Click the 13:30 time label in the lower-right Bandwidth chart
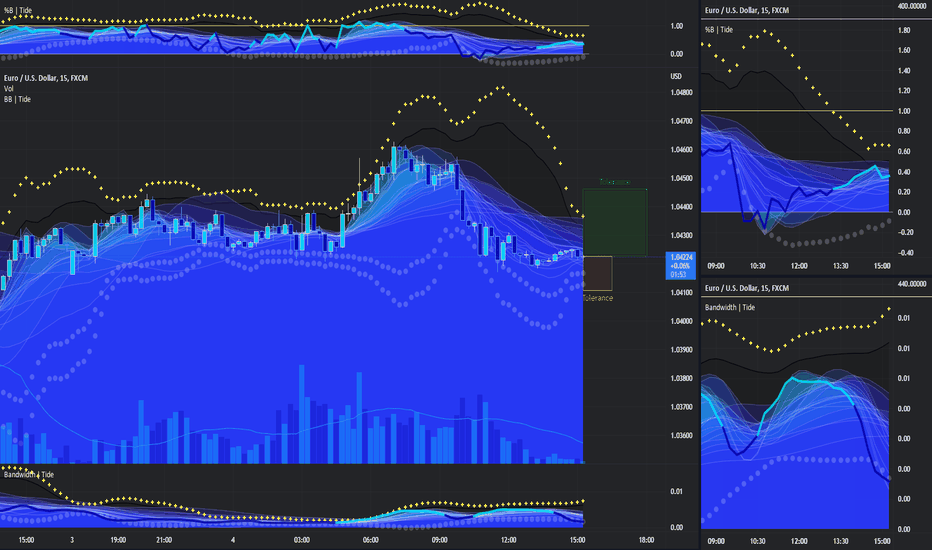This screenshot has width=932, height=550. click(x=840, y=541)
